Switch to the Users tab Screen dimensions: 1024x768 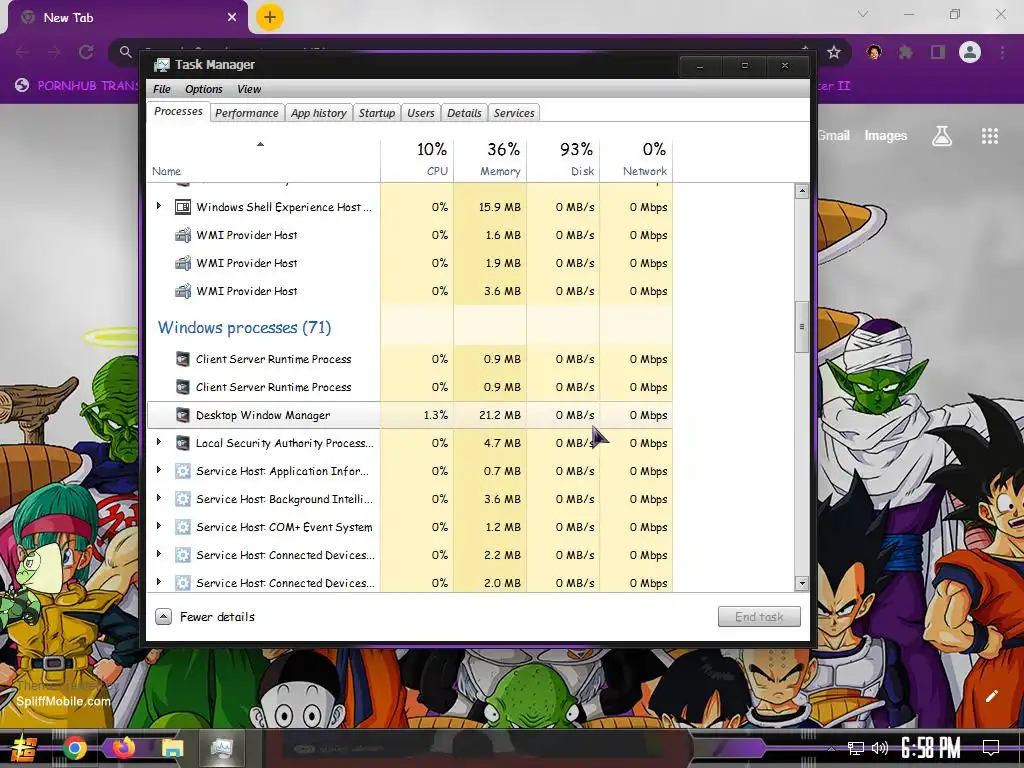coord(421,113)
